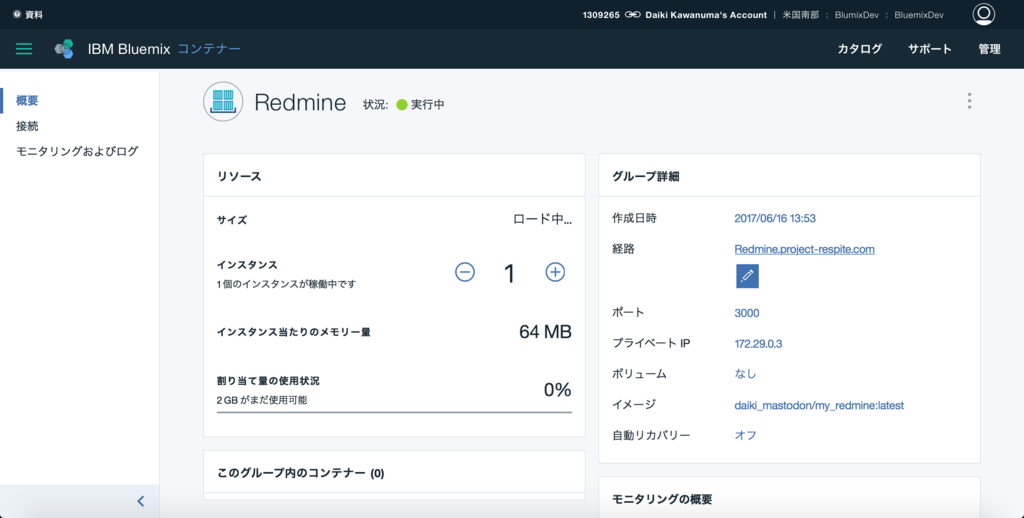Click the allocation usage progress bar
The image size is (1024, 518).
(x=394, y=412)
